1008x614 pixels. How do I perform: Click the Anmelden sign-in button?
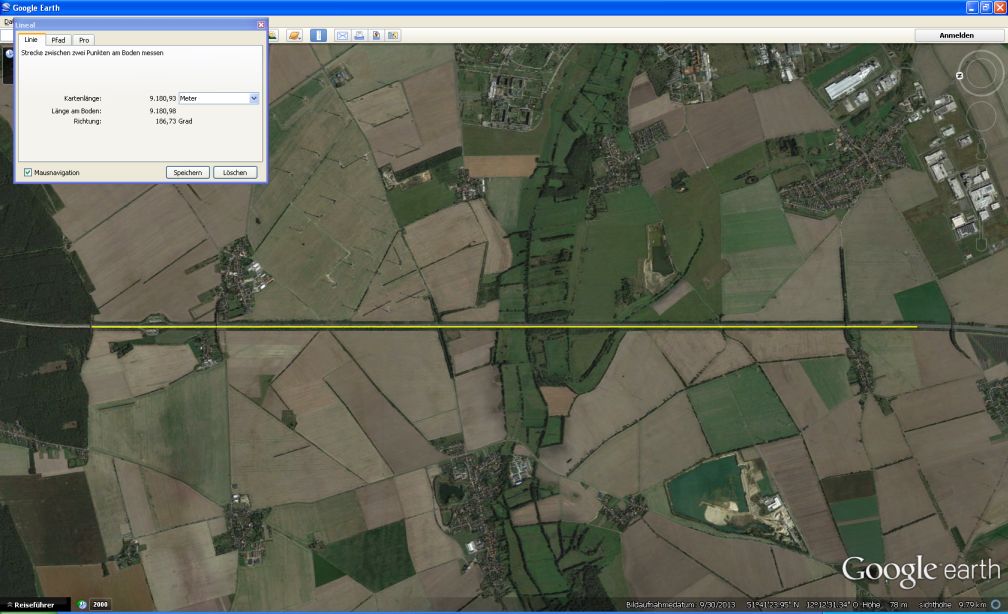pos(956,35)
